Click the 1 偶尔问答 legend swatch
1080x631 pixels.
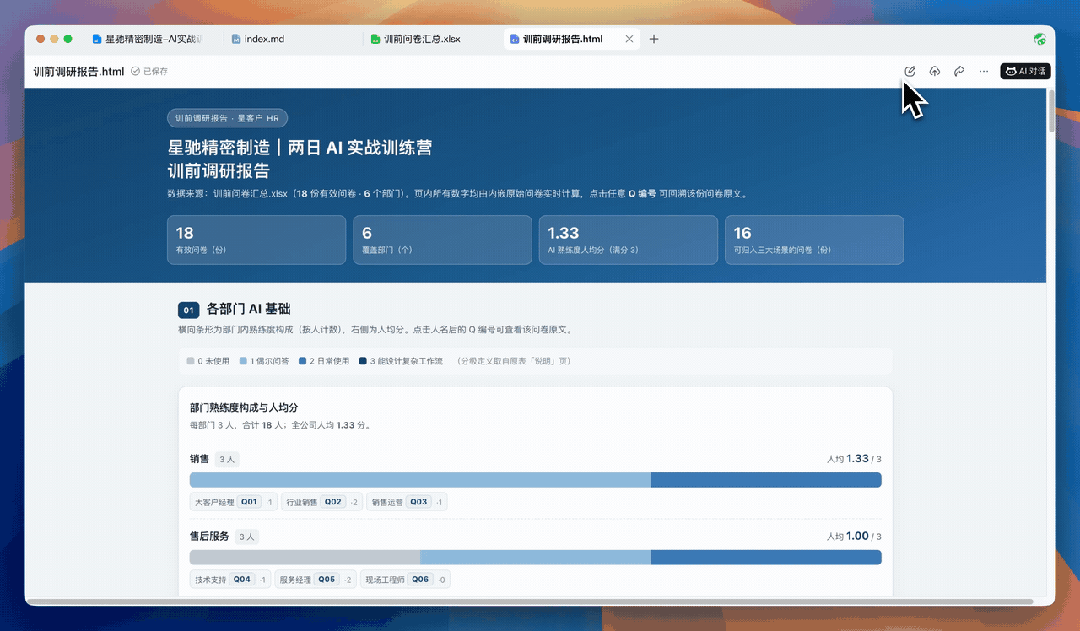point(243,361)
